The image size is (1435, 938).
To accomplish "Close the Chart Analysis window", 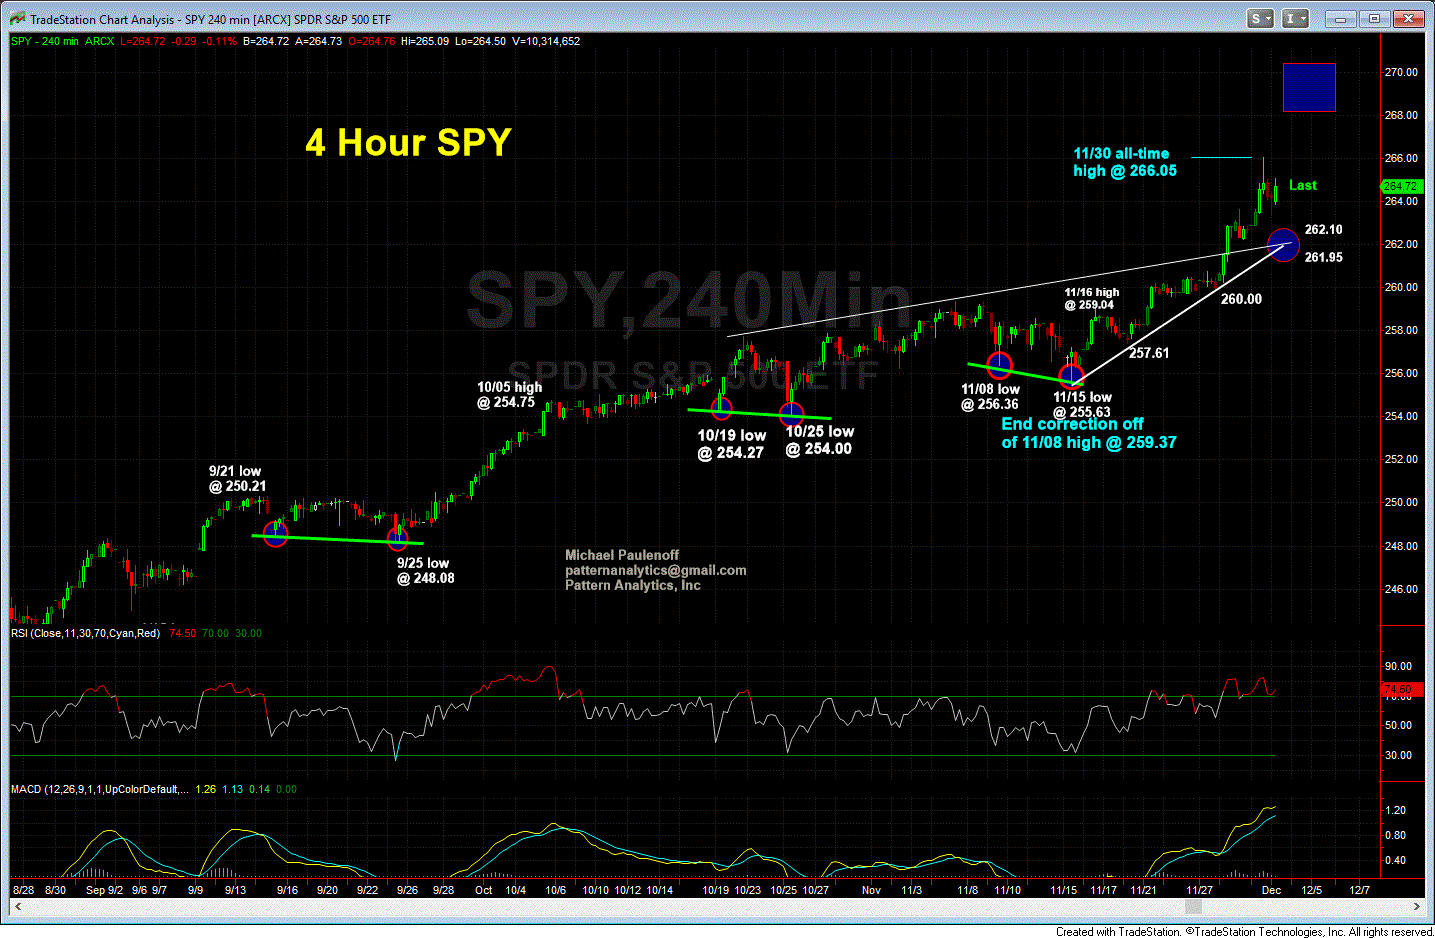I will pos(1409,19).
